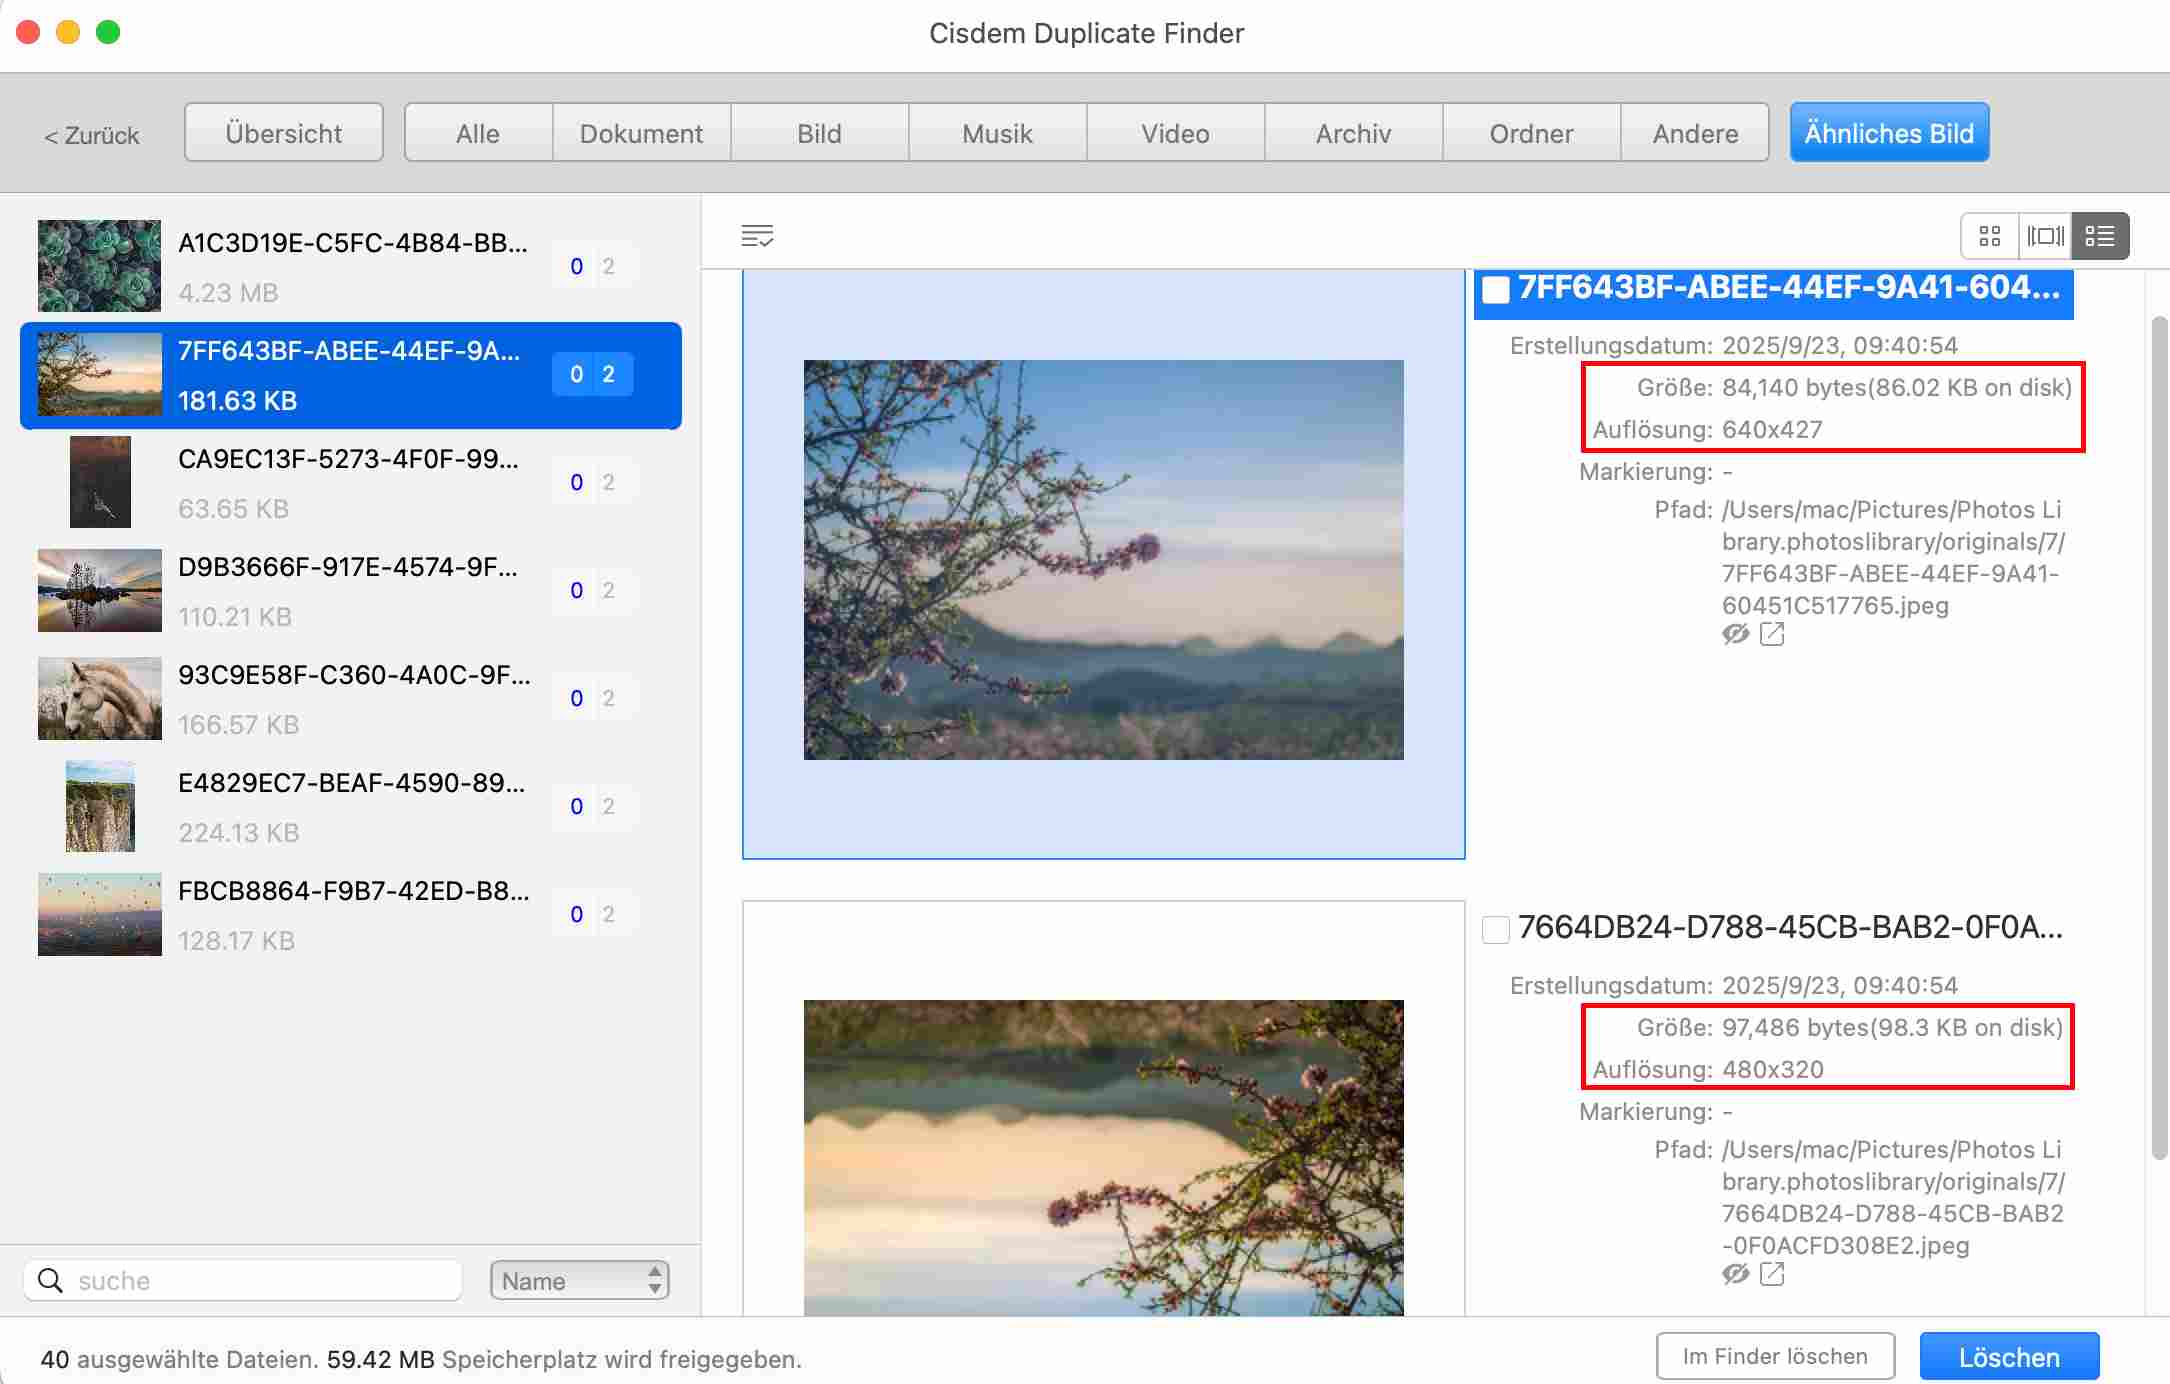Switch to list detail view
Image resolution: width=2170 pixels, height=1384 pixels.
click(x=2100, y=236)
